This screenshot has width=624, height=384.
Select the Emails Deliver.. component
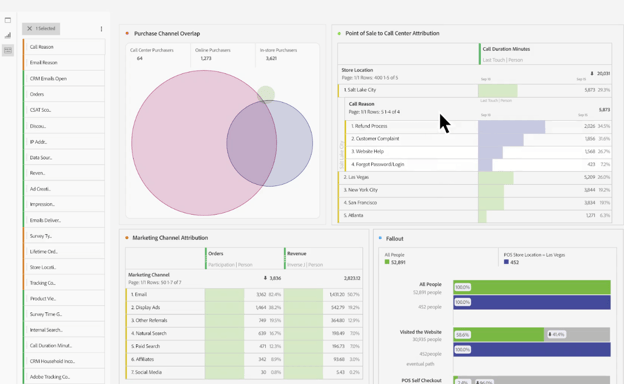(64, 220)
